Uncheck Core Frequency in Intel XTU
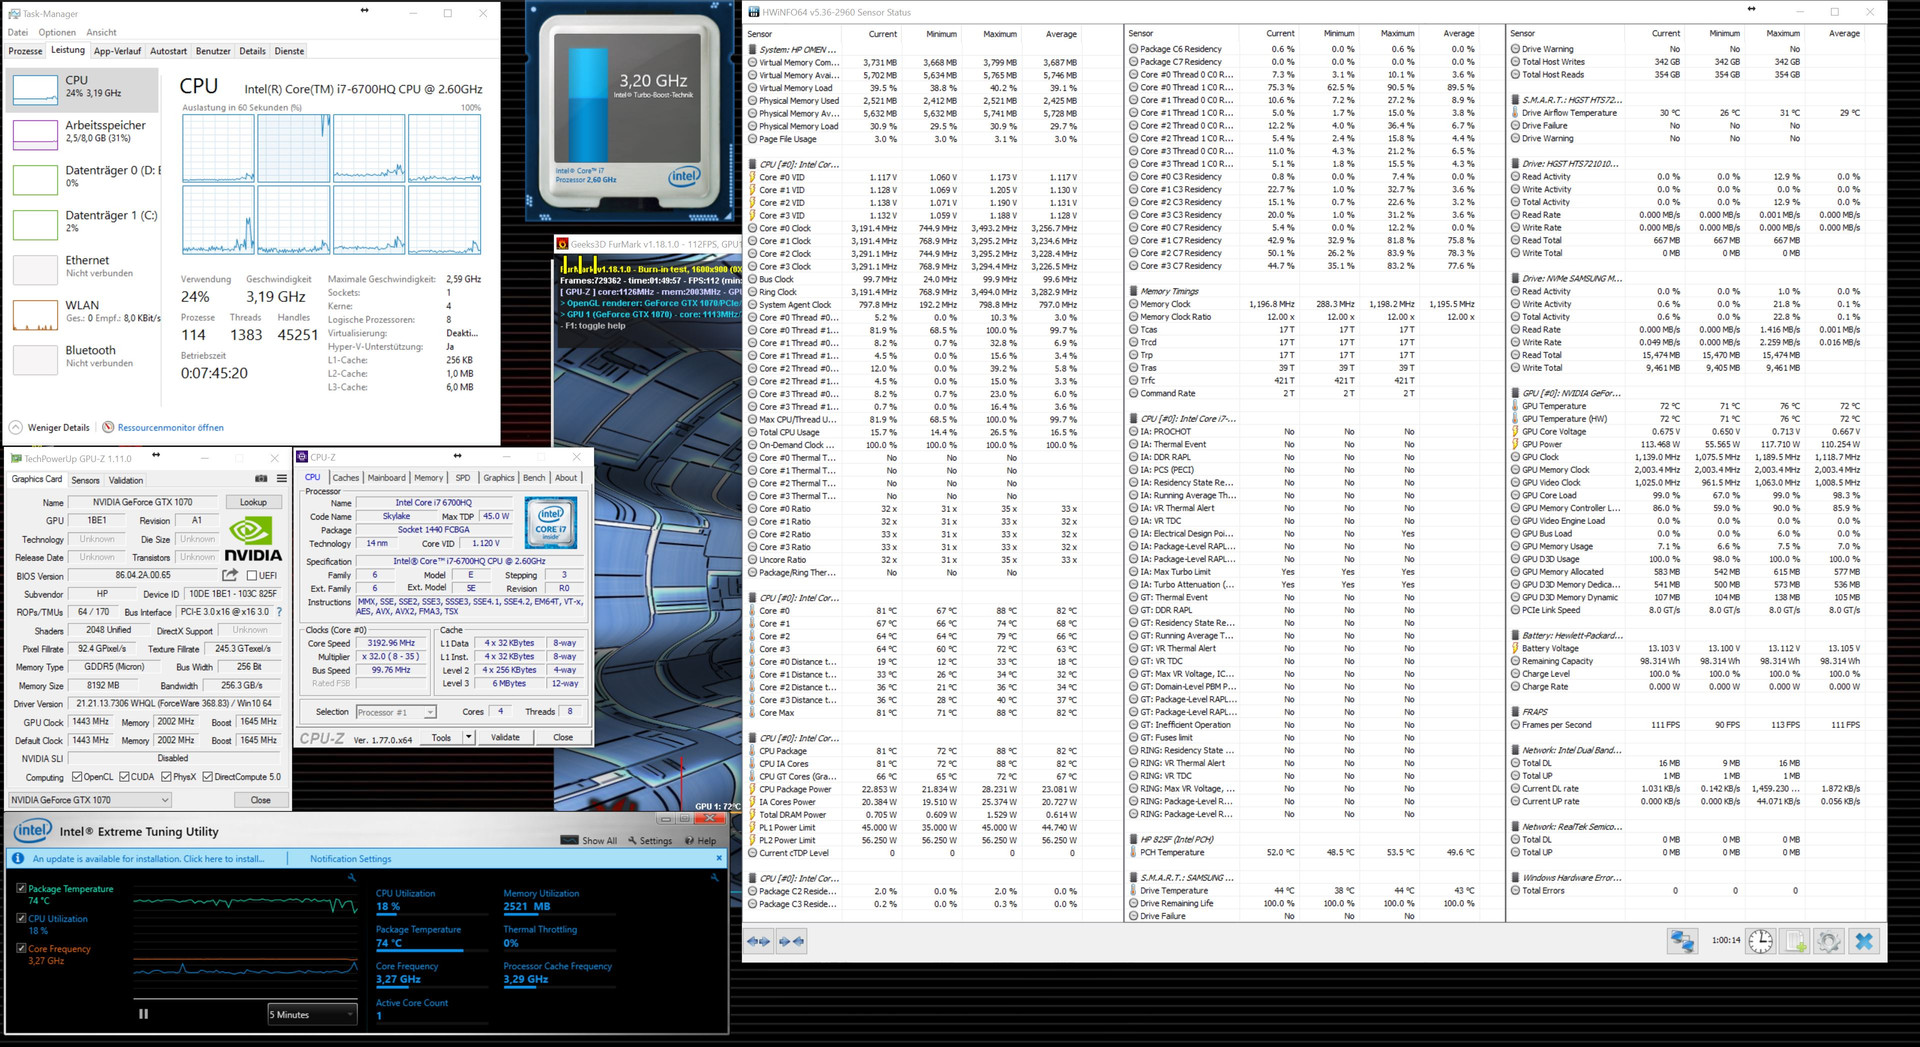Viewport: 1920px width, 1047px height. click(21, 948)
